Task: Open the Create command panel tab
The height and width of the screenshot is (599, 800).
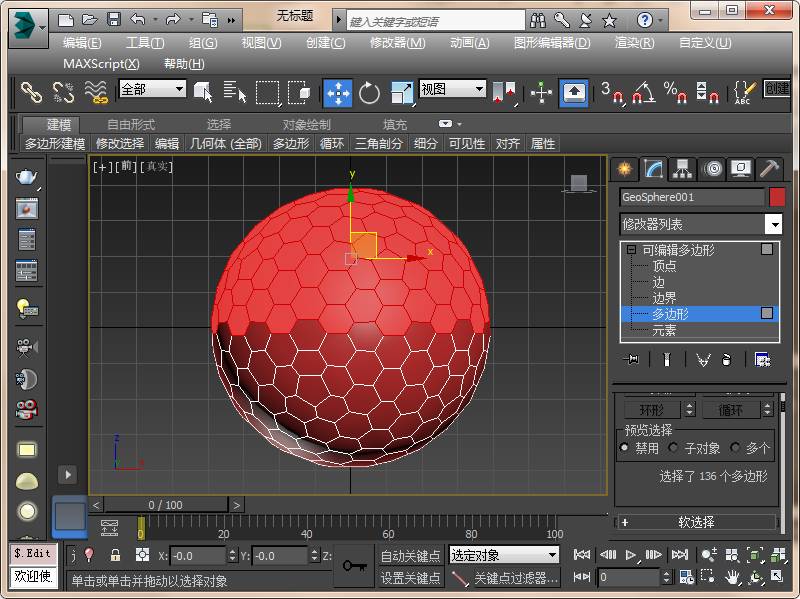Action: pos(624,168)
